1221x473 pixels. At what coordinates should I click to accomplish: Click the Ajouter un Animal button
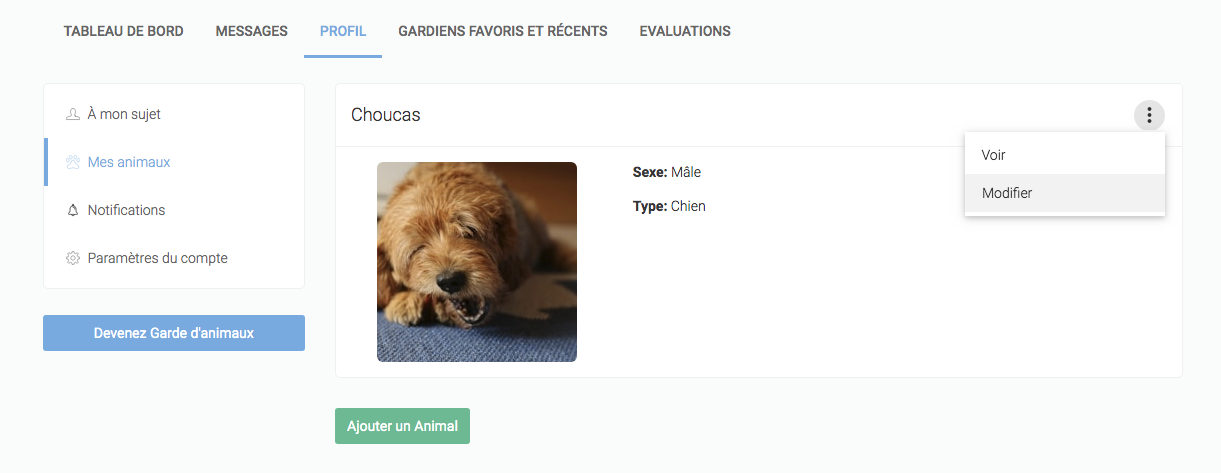[x=402, y=426]
